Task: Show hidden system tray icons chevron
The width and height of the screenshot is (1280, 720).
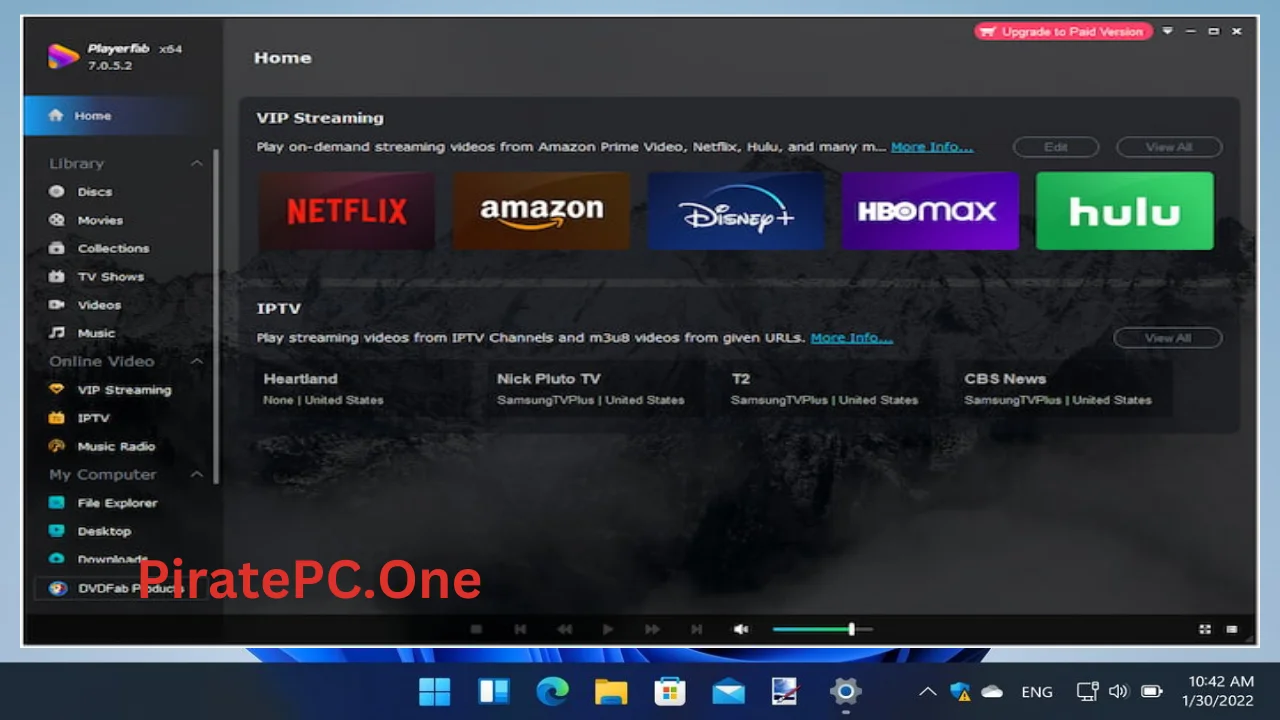Action: (927, 691)
